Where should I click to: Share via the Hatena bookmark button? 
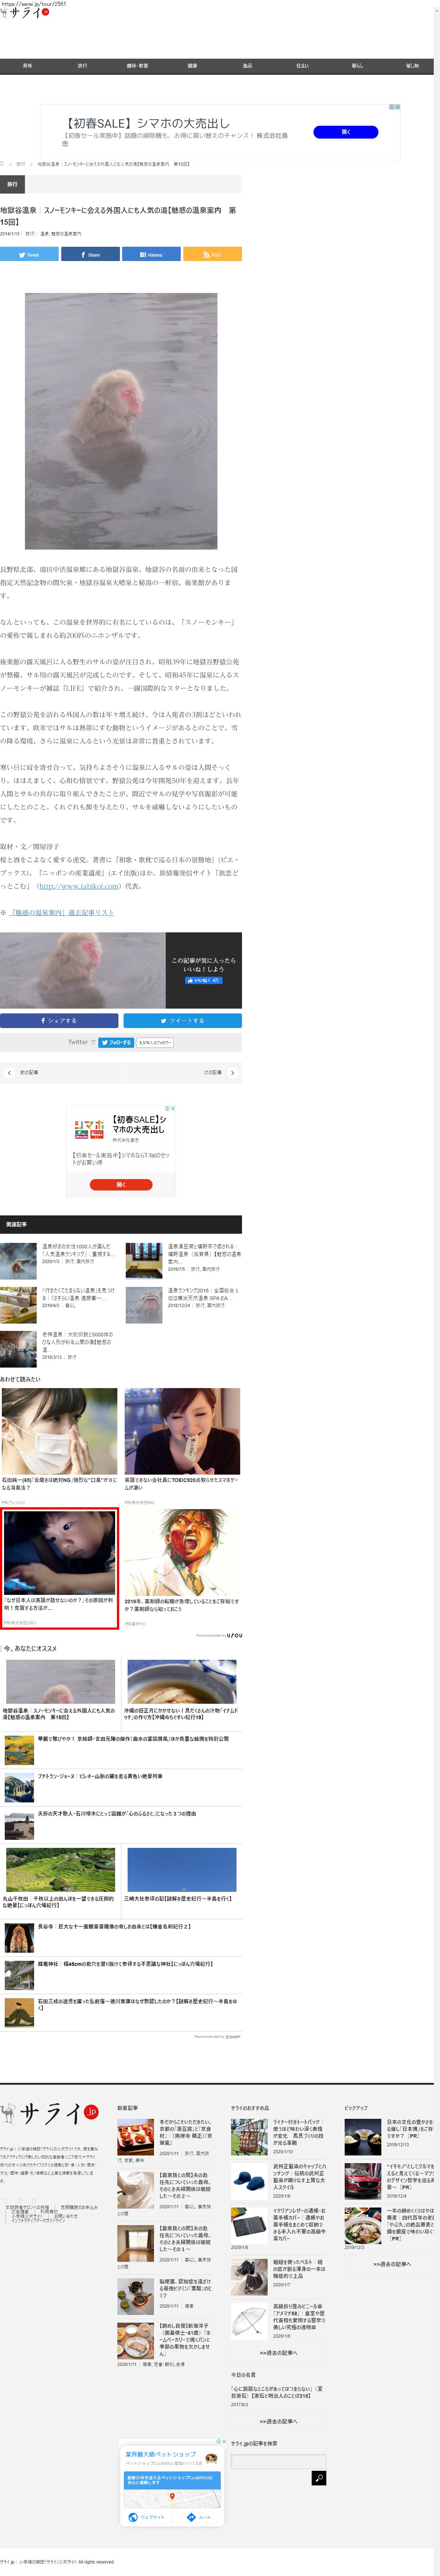tap(151, 254)
